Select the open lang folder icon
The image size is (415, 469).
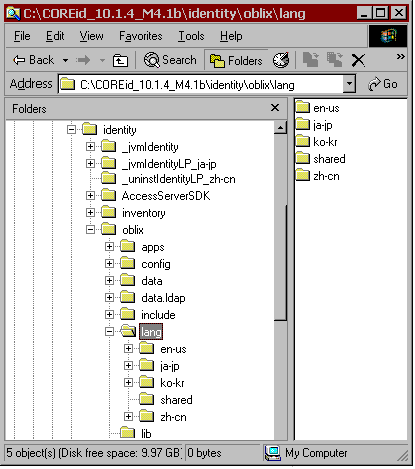(128, 331)
